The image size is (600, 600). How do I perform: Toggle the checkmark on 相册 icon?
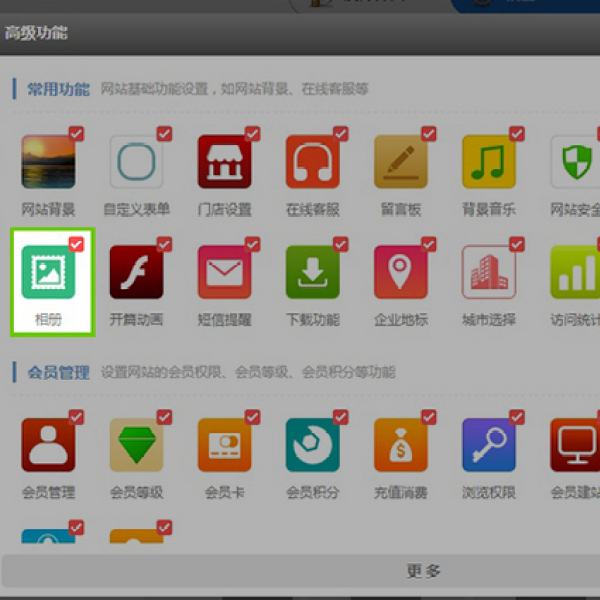77,244
